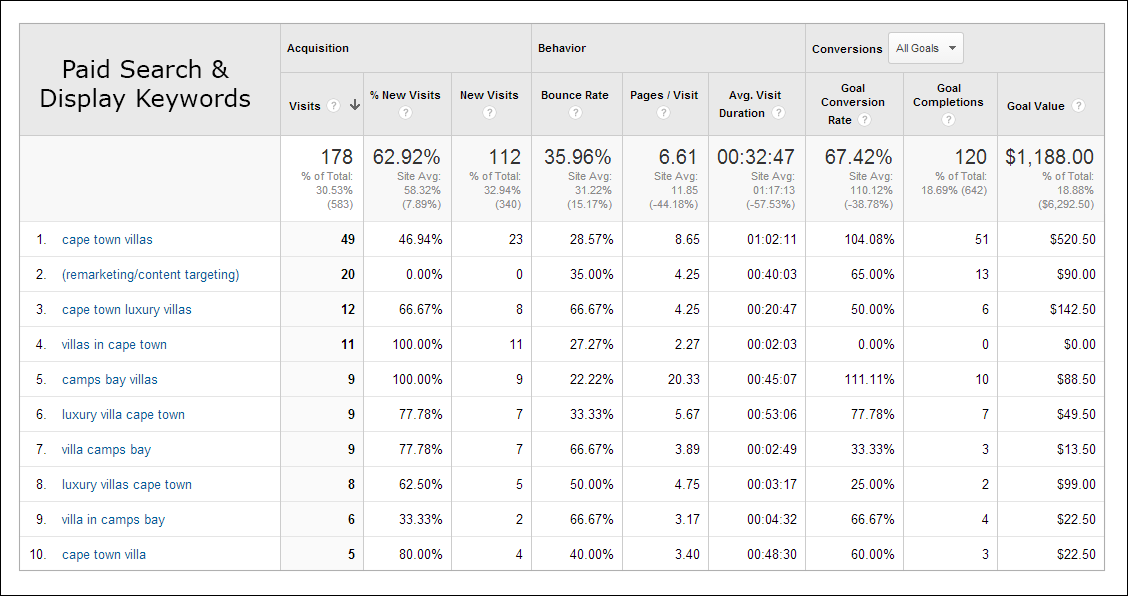
Task: Sort by Goal Completions column header
Action: [949, 95]
